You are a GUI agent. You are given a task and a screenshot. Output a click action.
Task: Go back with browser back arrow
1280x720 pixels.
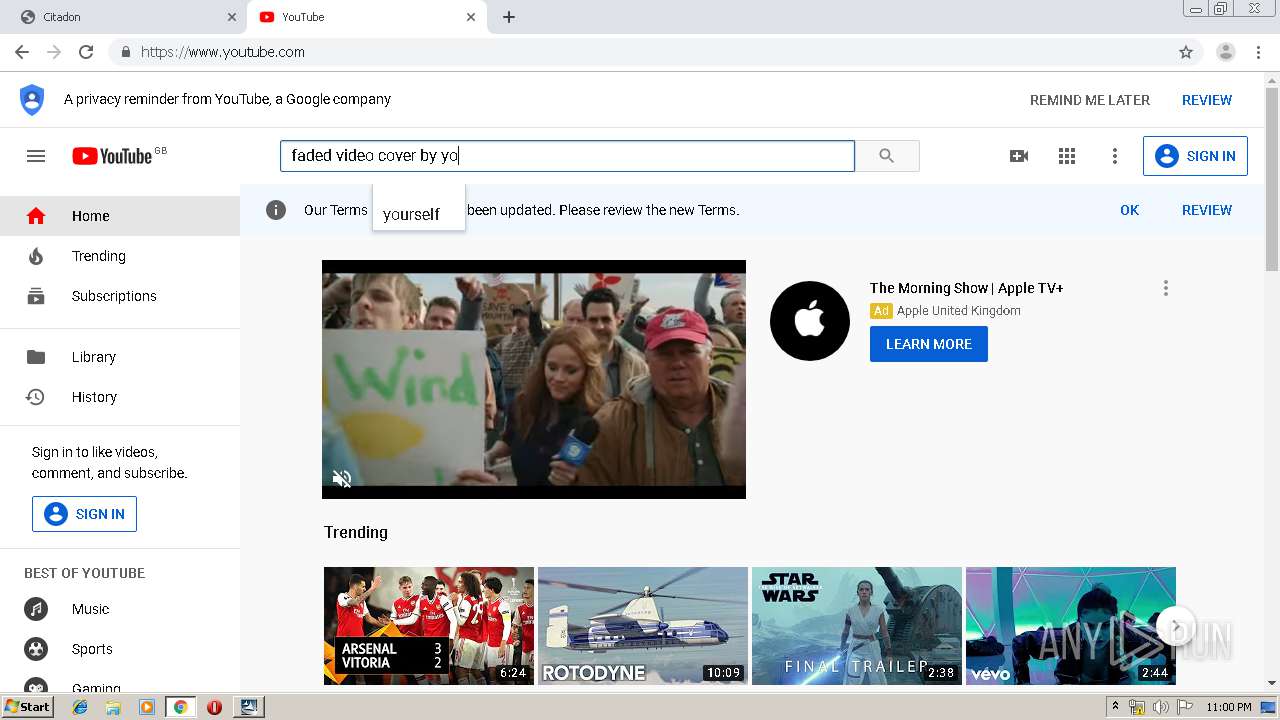[x=22, y=52]
